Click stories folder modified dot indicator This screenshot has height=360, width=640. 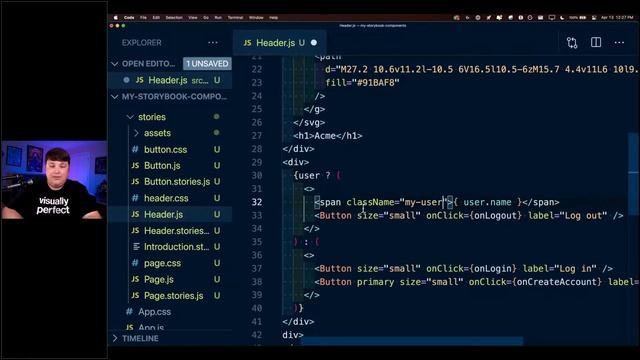tap(217, 117)
